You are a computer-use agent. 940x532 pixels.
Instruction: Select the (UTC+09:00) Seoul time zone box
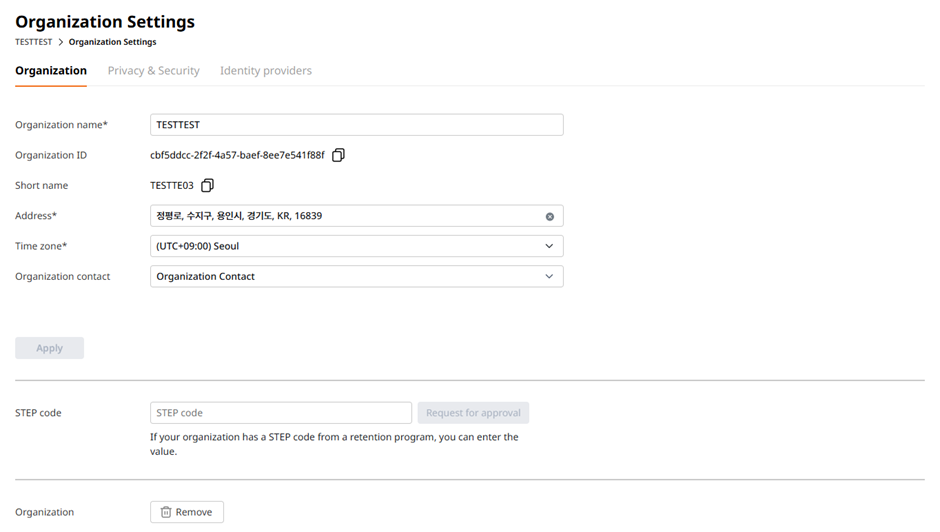(x=357, y=246)
